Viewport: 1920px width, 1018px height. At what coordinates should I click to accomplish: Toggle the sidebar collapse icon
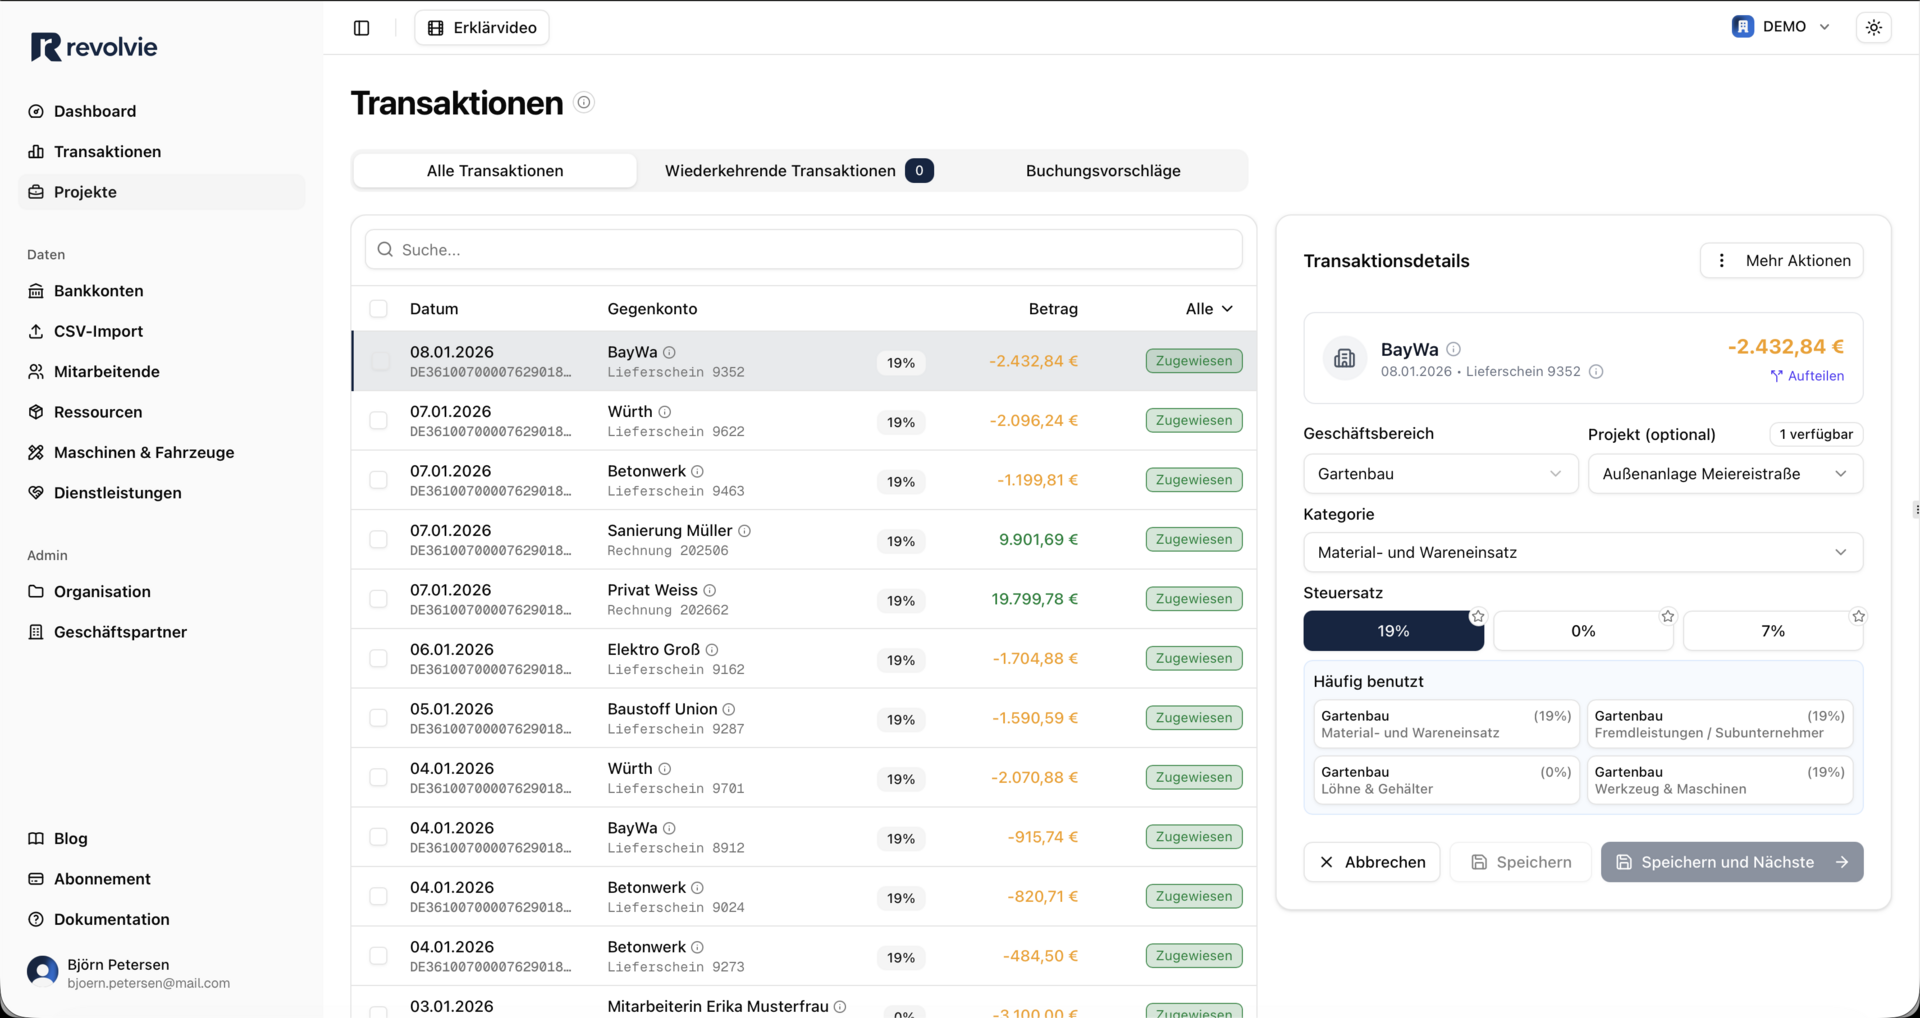(x=362, y=28)
